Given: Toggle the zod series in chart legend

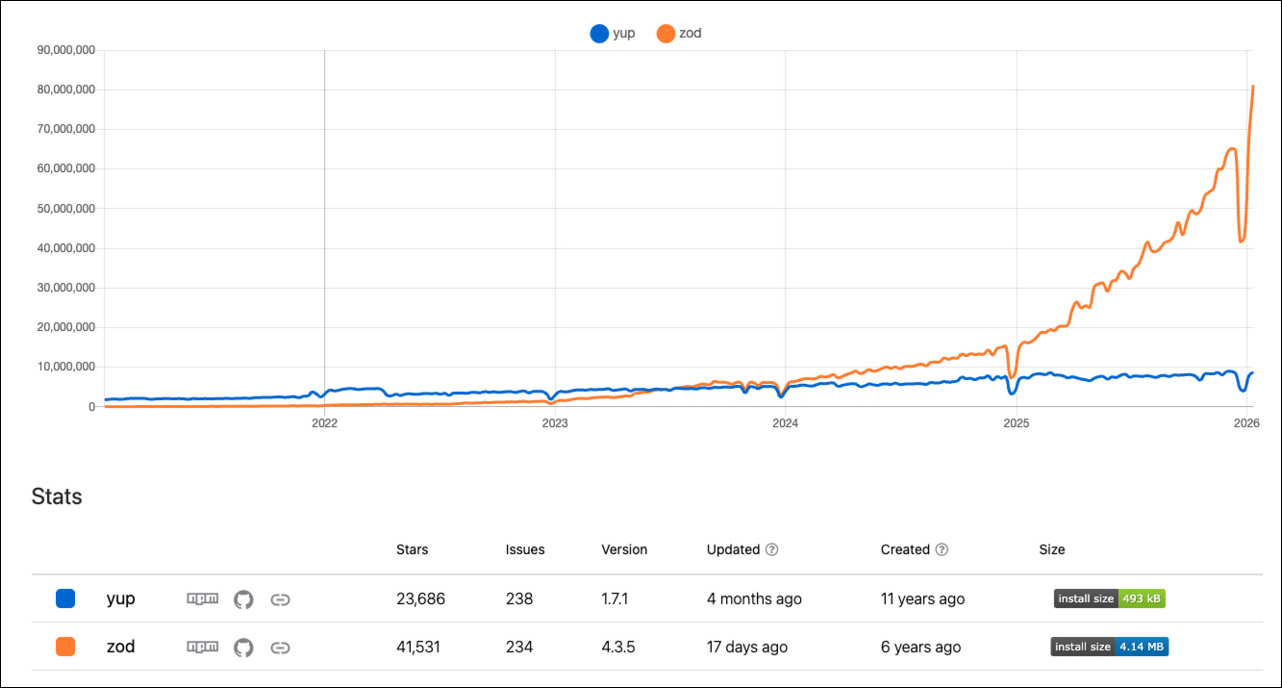Looking at the screenshot, I should tap(679, 33).
